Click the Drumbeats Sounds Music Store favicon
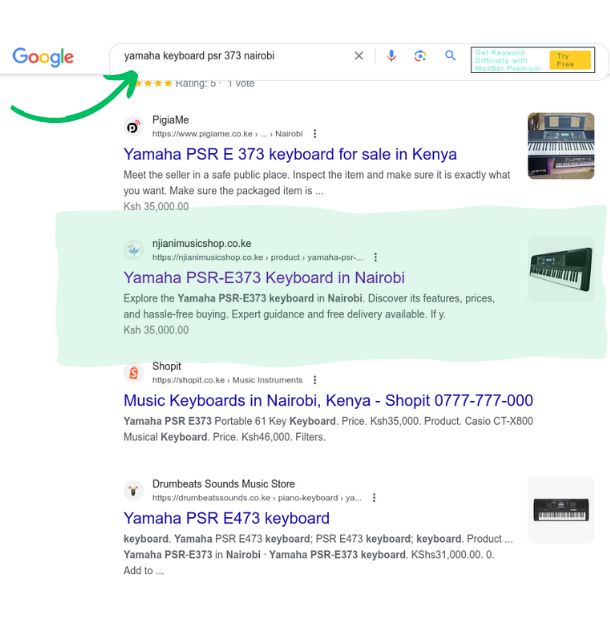Screen dimensions: 610x640 [x=133, y=490]
